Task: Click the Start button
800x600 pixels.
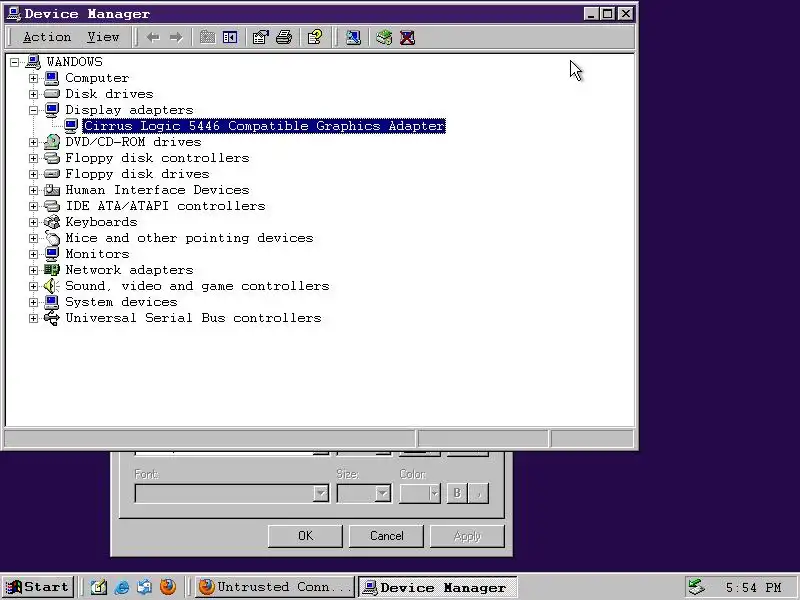Action: tap(38, 587)
